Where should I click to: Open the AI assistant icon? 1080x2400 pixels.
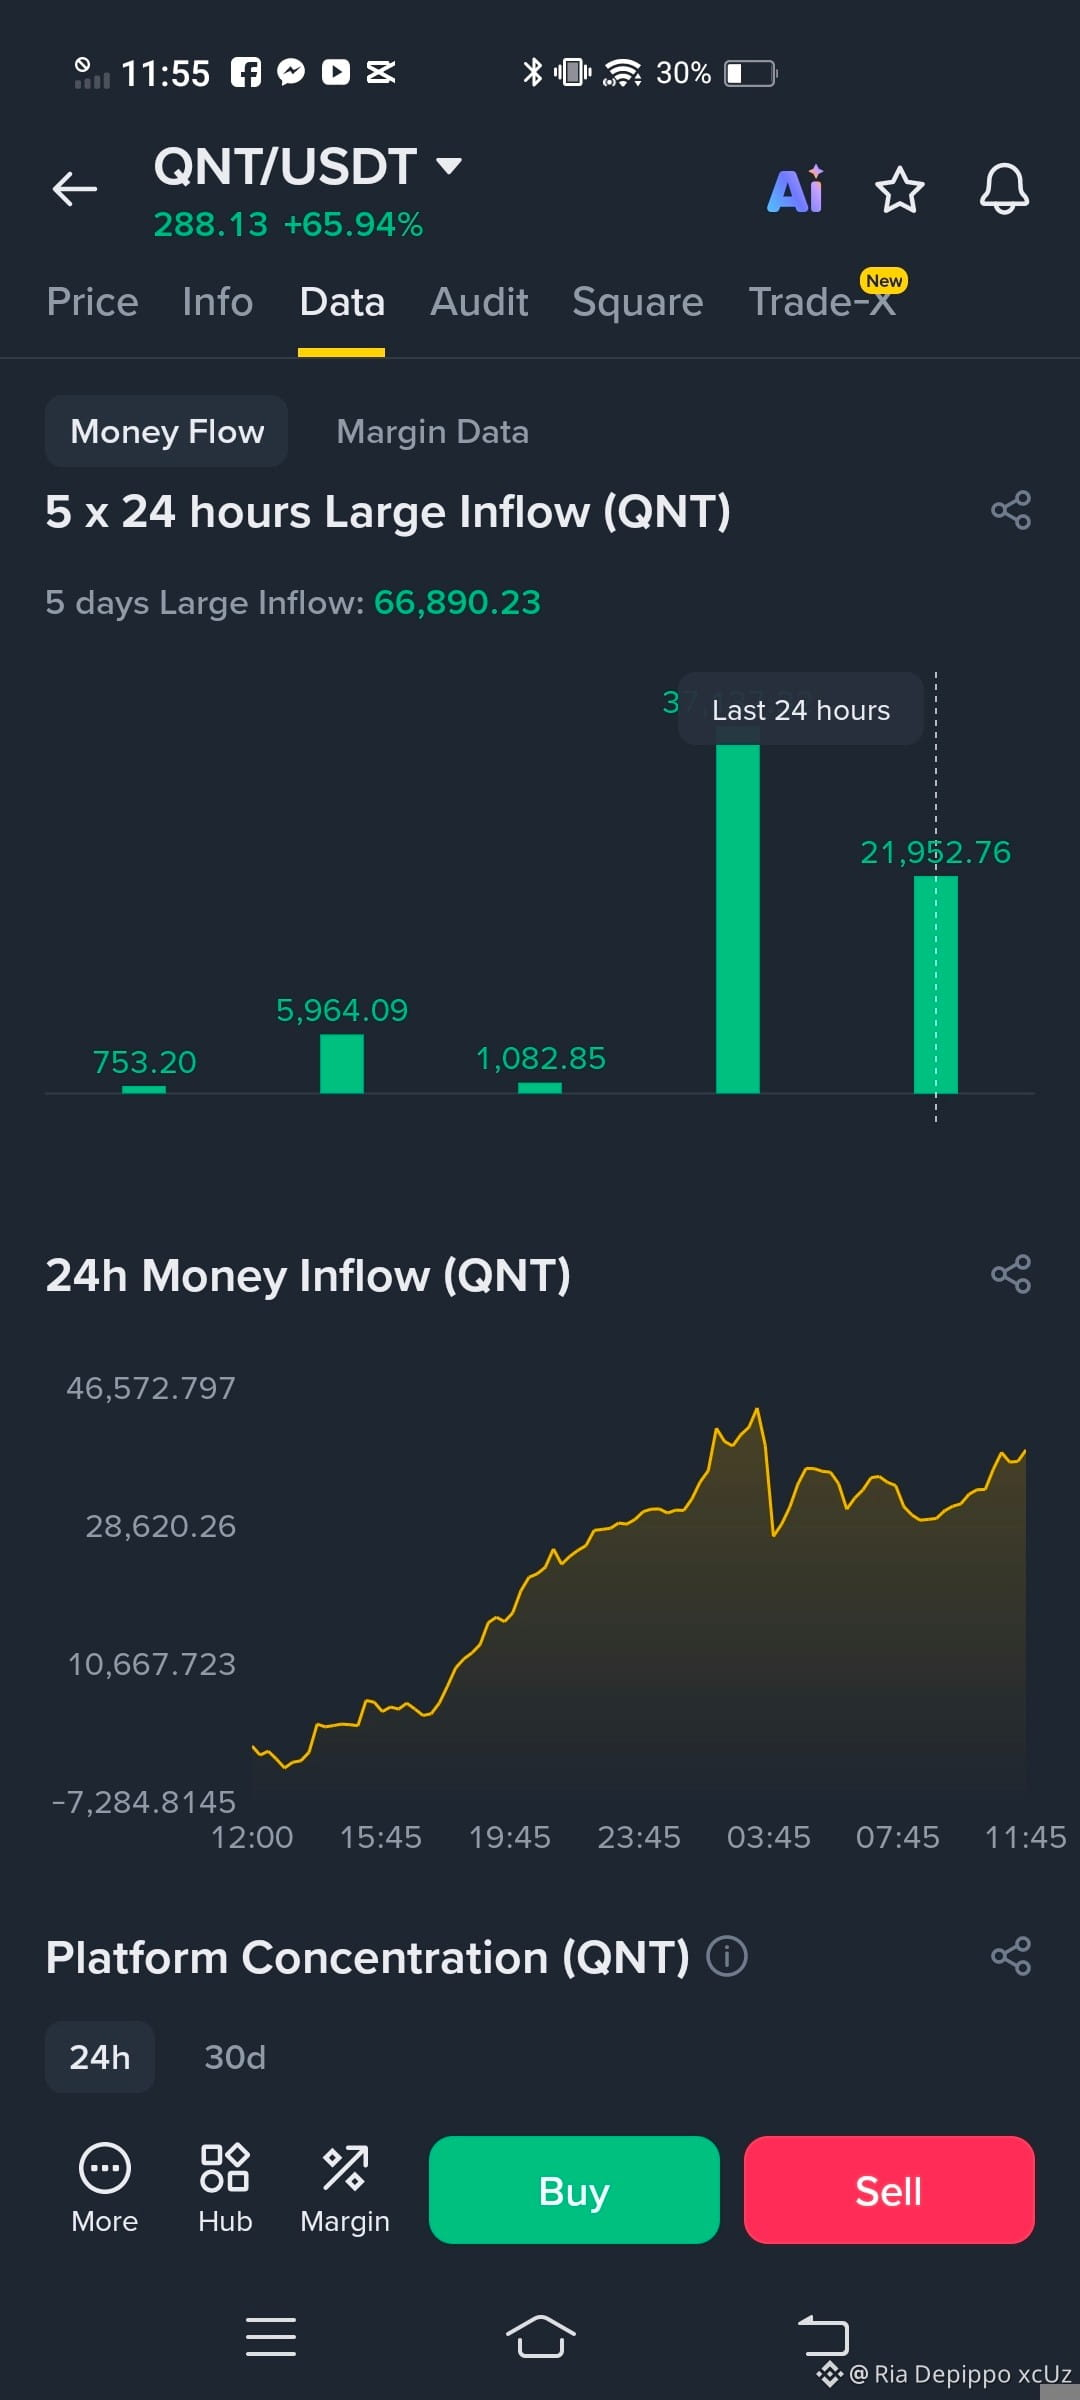796,188
